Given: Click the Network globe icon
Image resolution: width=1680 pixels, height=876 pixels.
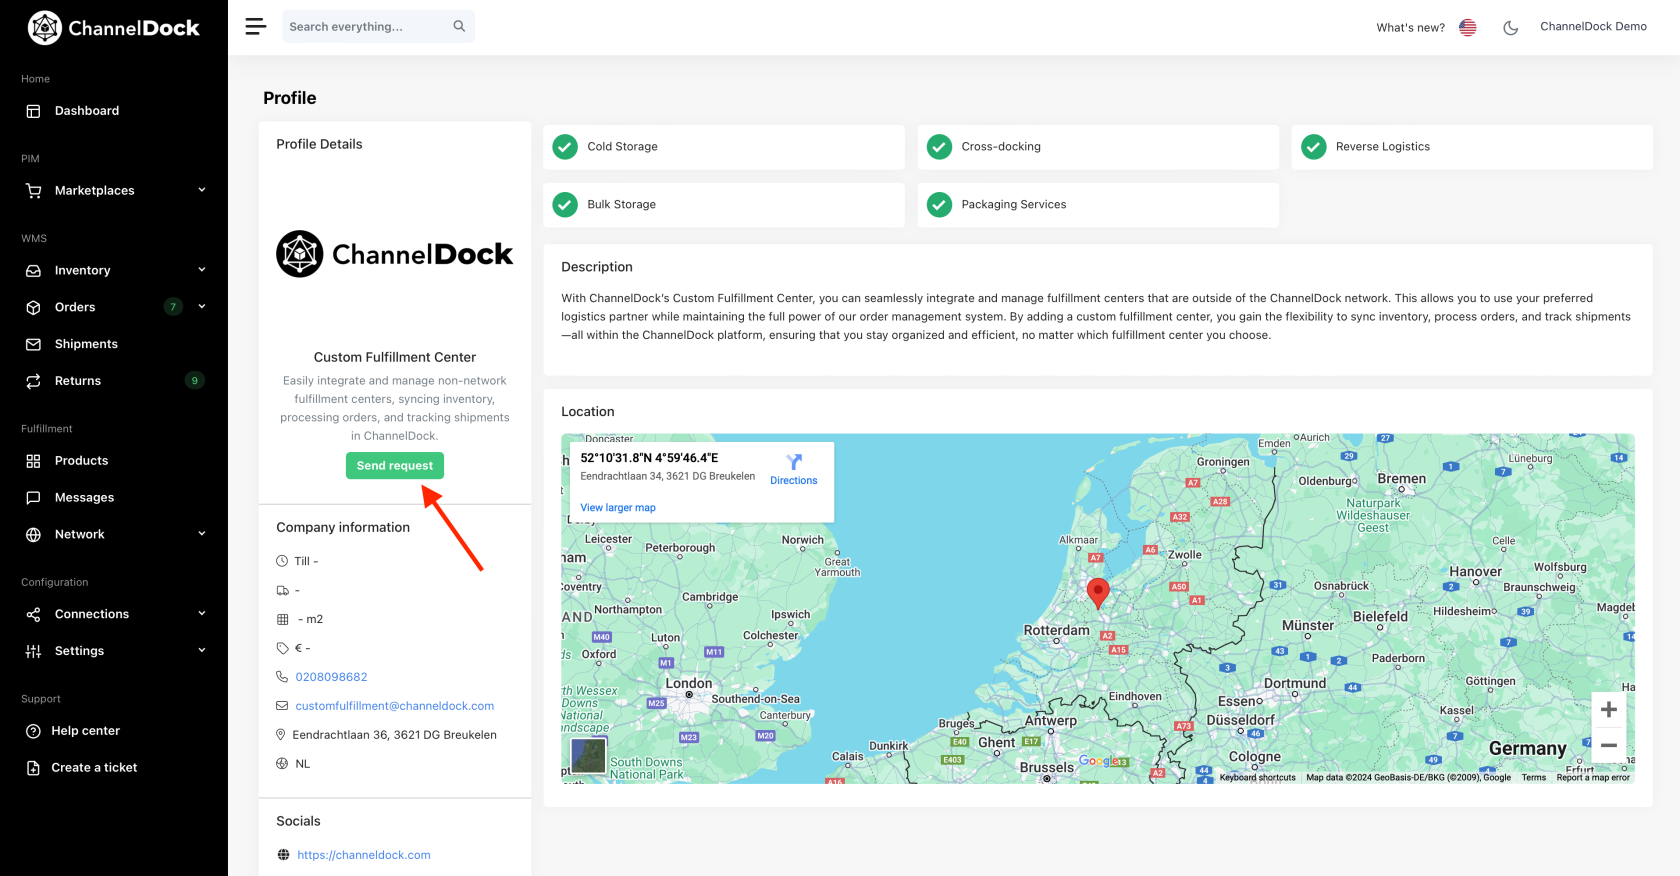Looking at the screenshot, I should click(x=33, y=535).
